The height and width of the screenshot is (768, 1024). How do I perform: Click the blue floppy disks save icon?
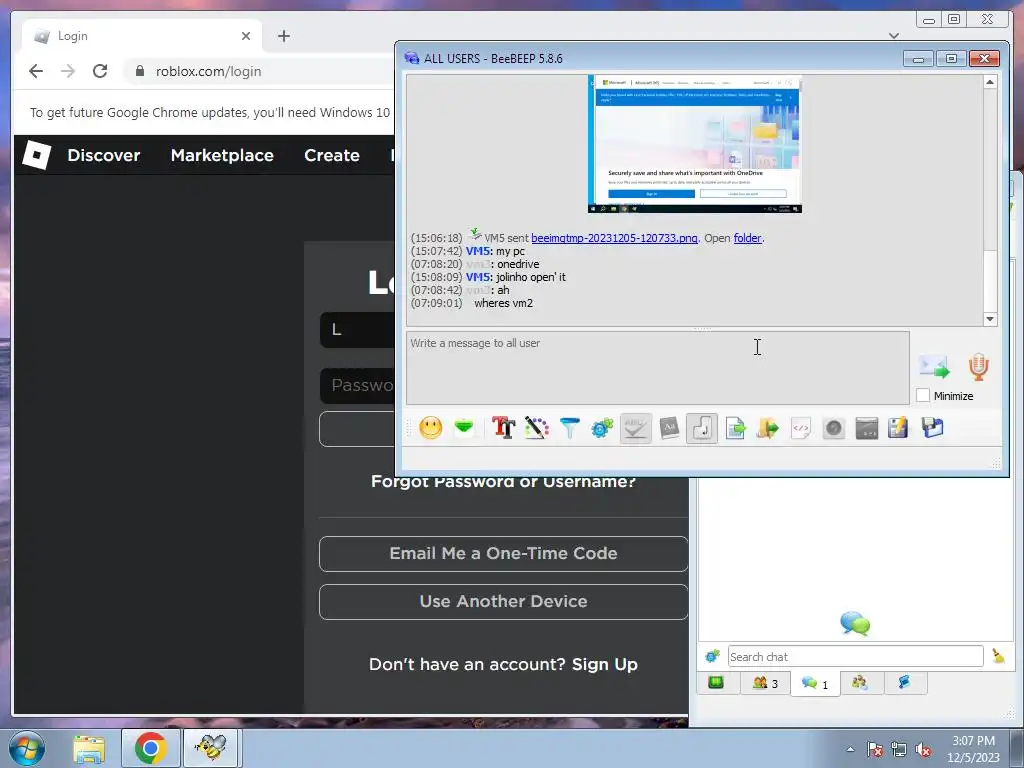pos(933,428)
